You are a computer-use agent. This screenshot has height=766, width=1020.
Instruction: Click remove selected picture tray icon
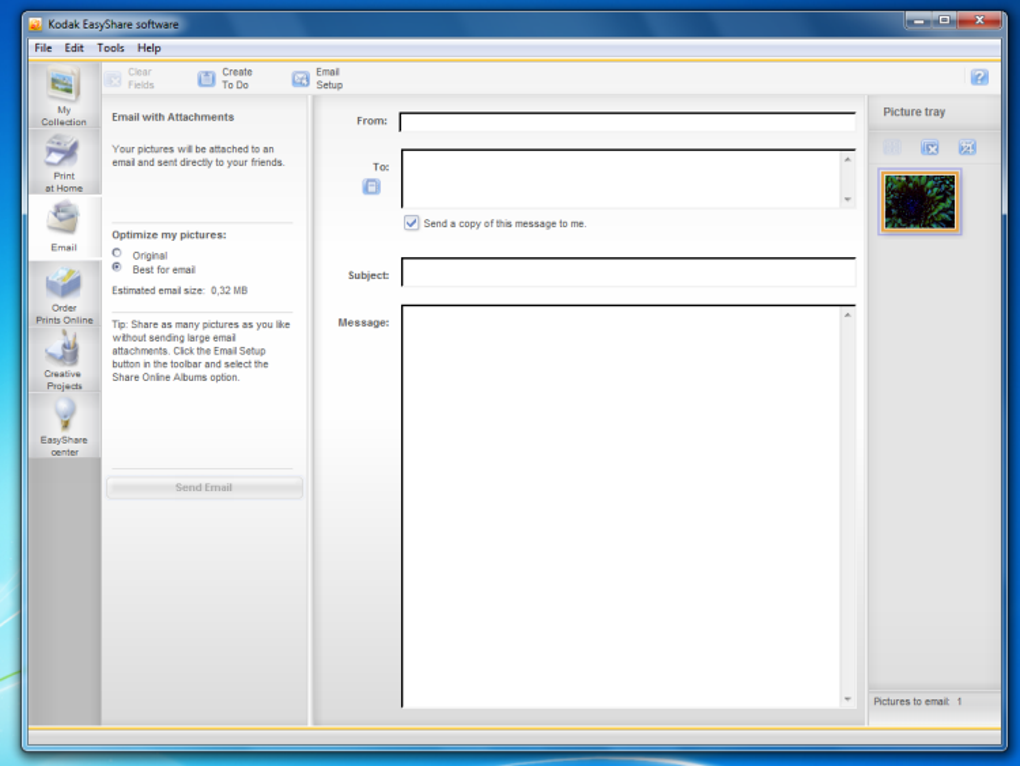[x=930, y=148]
